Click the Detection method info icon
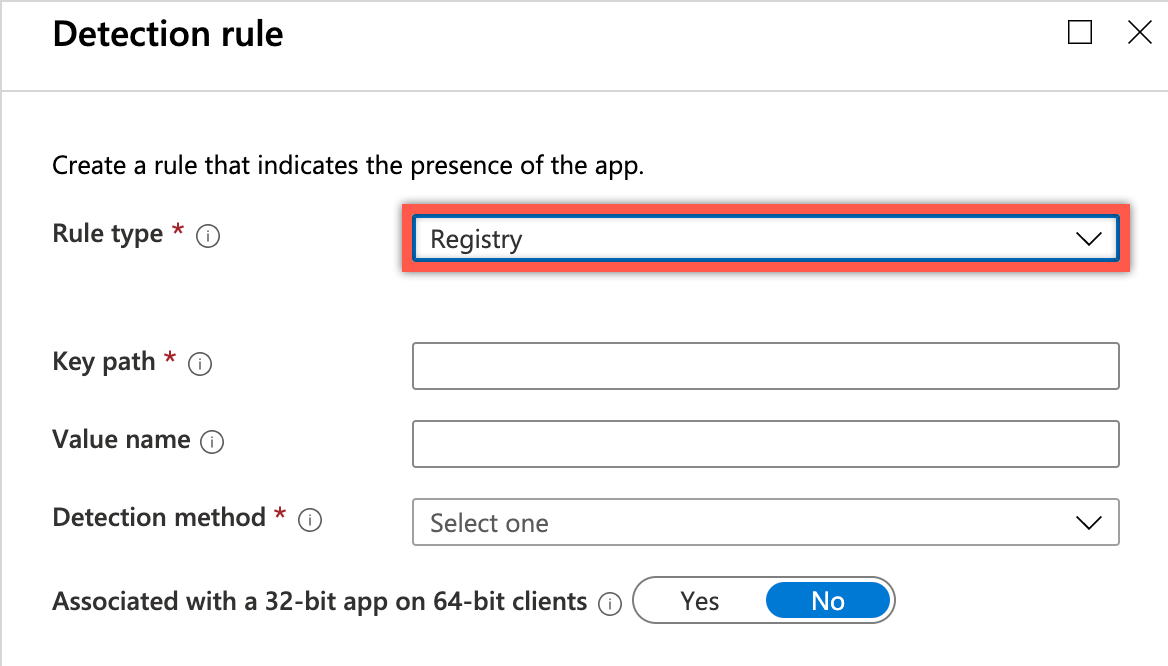This screenshot has width=1168, height=666. [310, 519]
